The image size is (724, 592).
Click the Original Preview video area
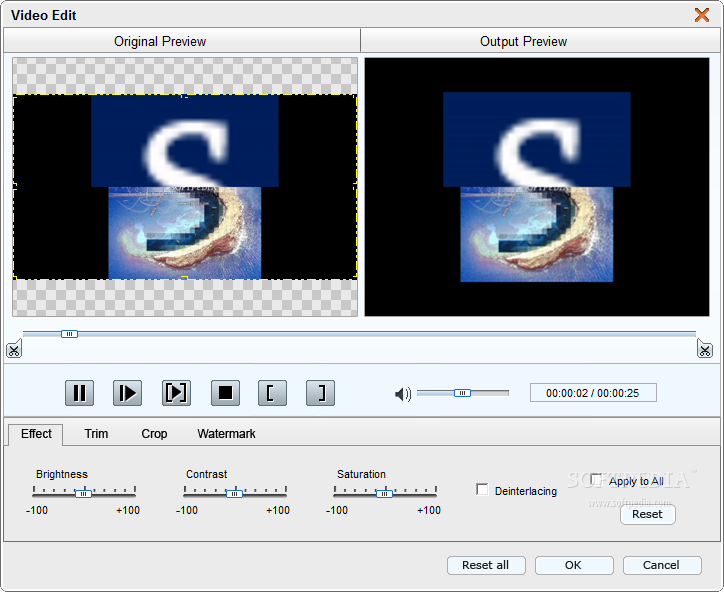[x=185, y=187]
